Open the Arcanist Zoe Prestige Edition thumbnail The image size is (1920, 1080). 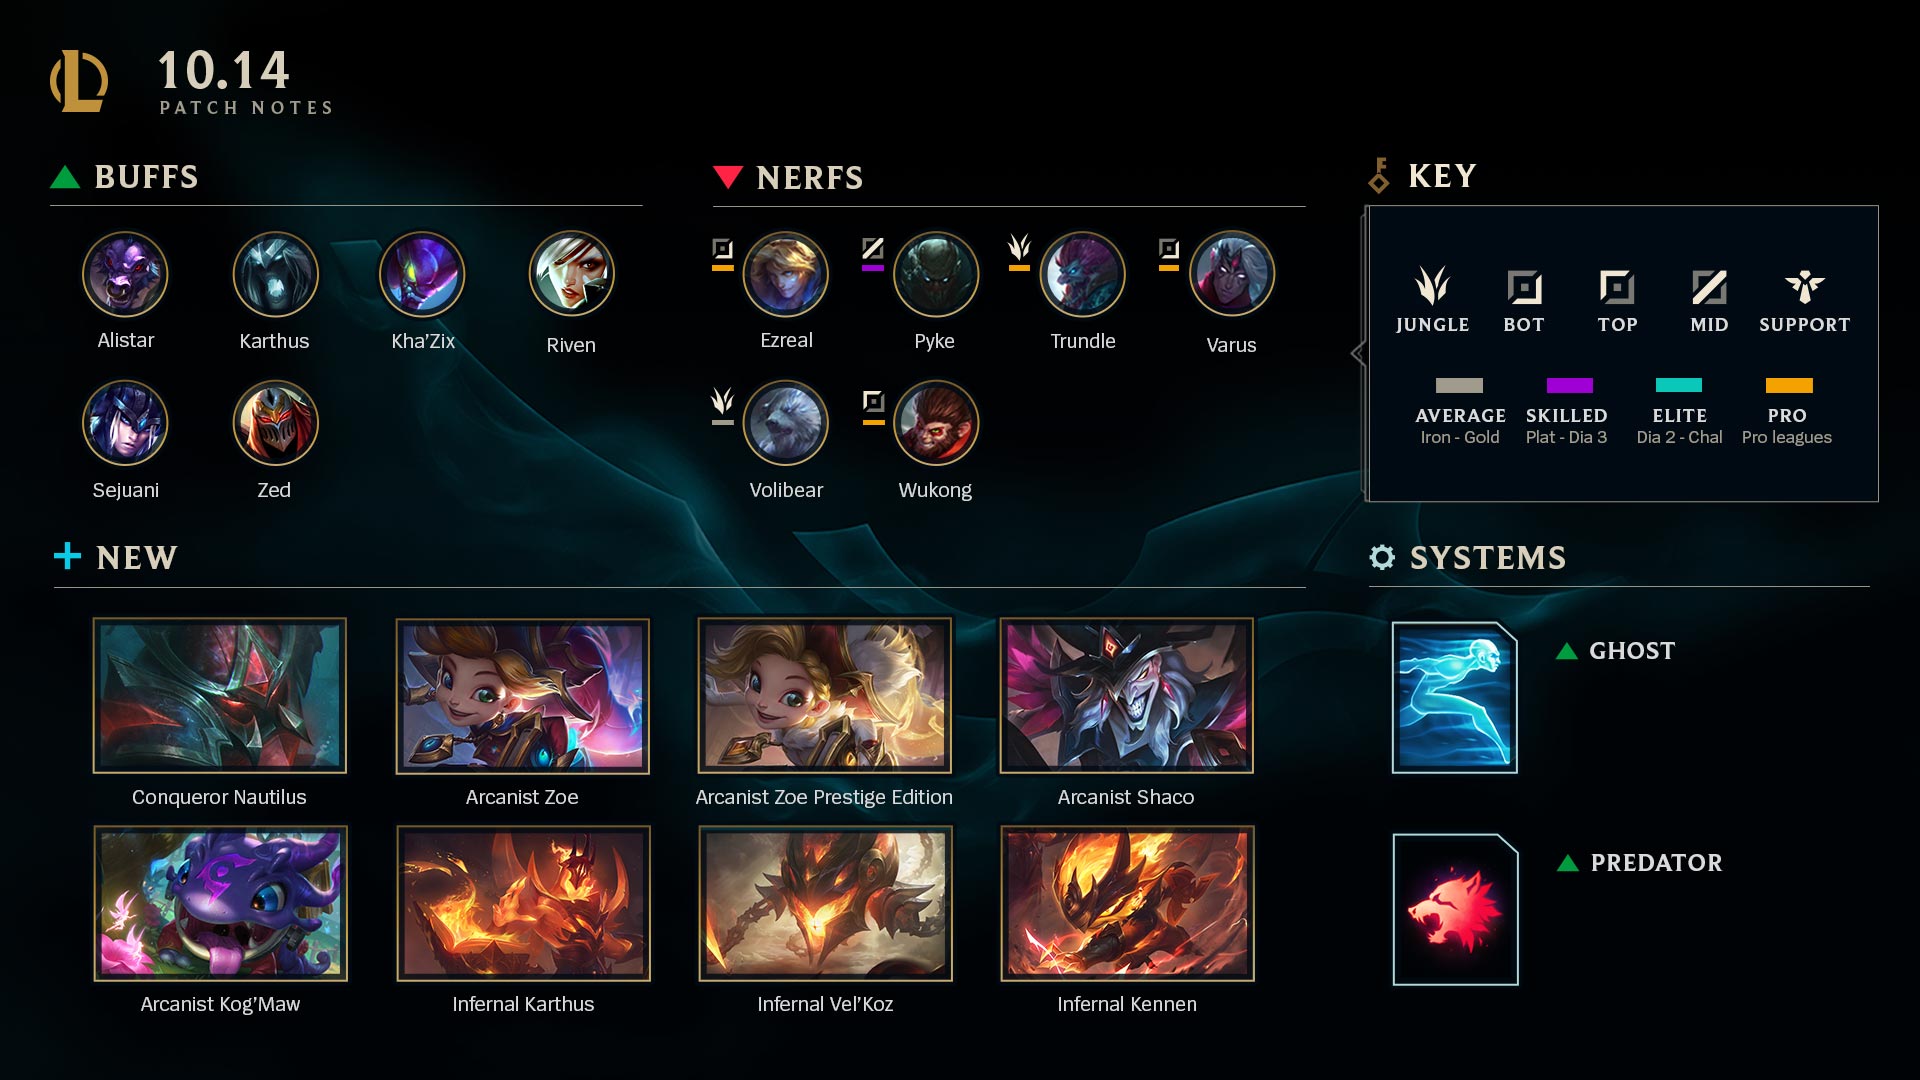pyautogui.click(x=824, y=696)
